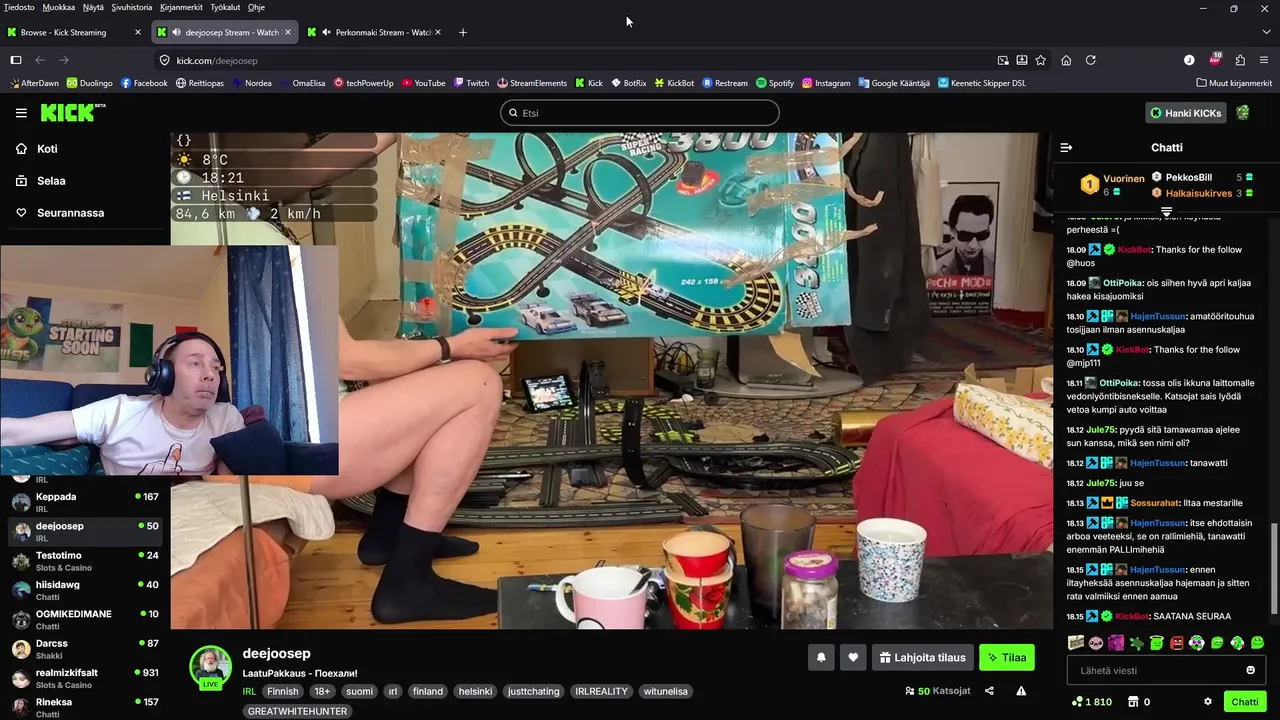Open the user avatar menu
This screenshot has height=720, width=1280.
[x=1243, y=113]
